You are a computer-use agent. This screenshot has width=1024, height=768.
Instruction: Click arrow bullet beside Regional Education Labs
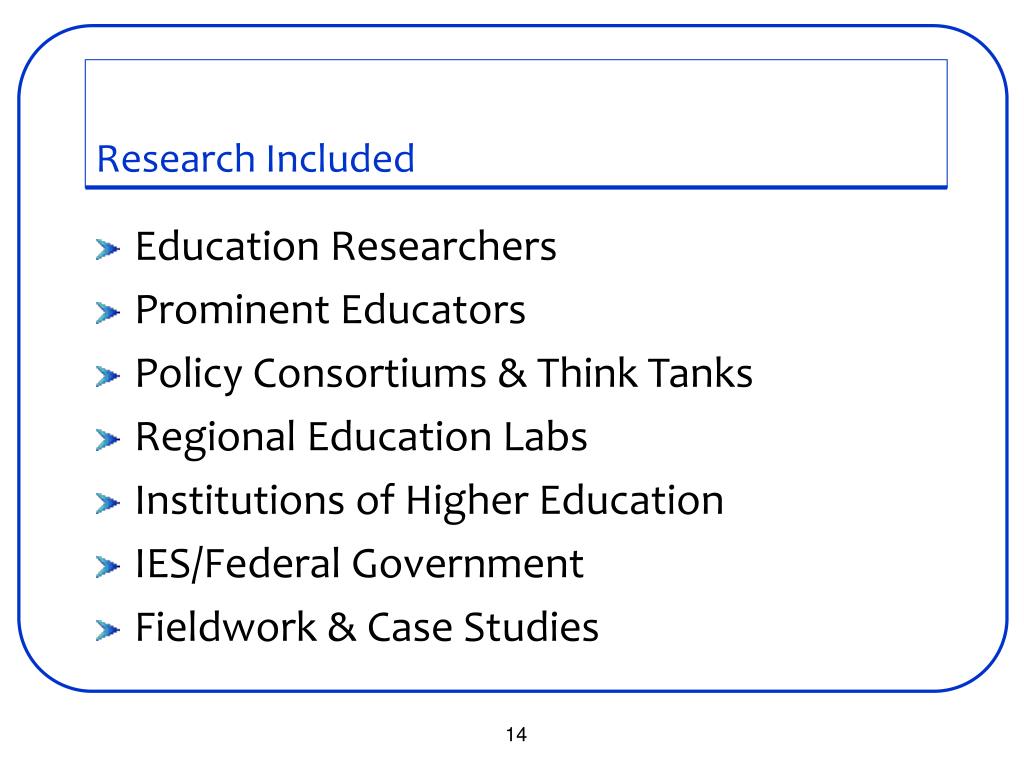pos(108,440)
